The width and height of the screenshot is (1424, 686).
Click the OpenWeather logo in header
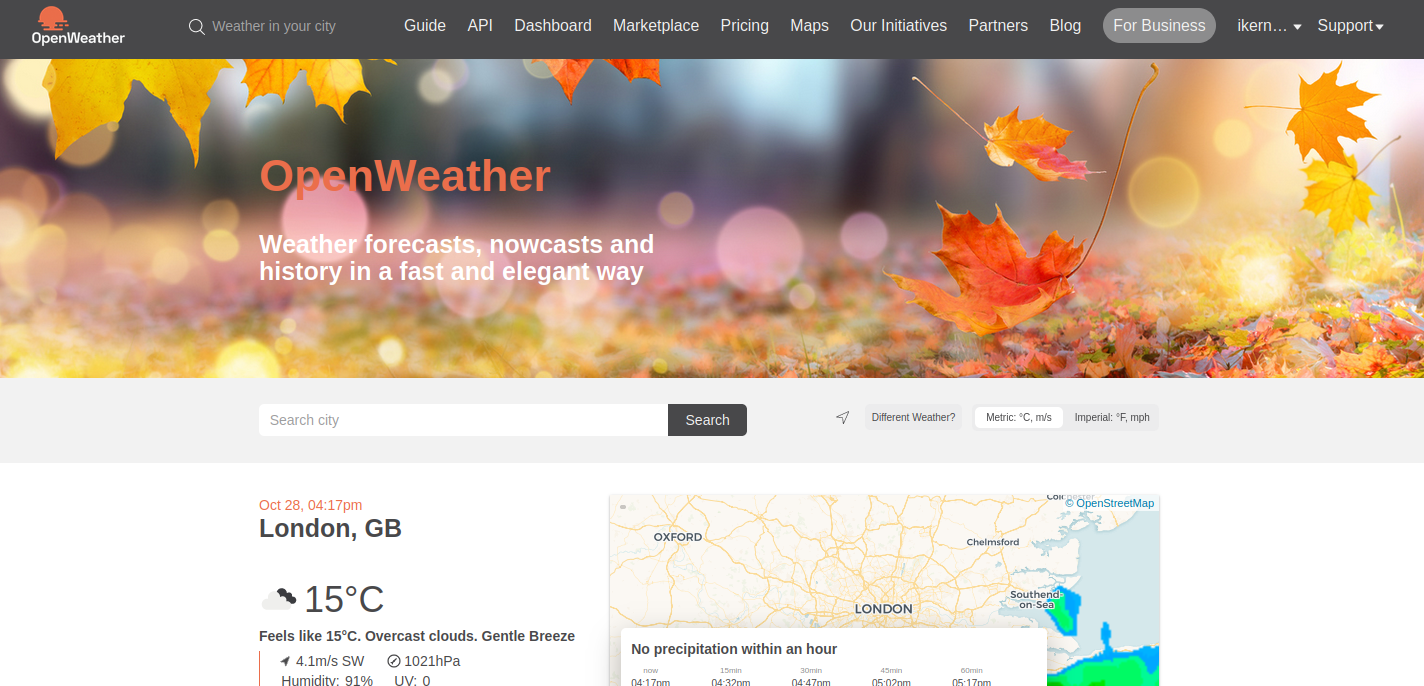click(78, 27)
